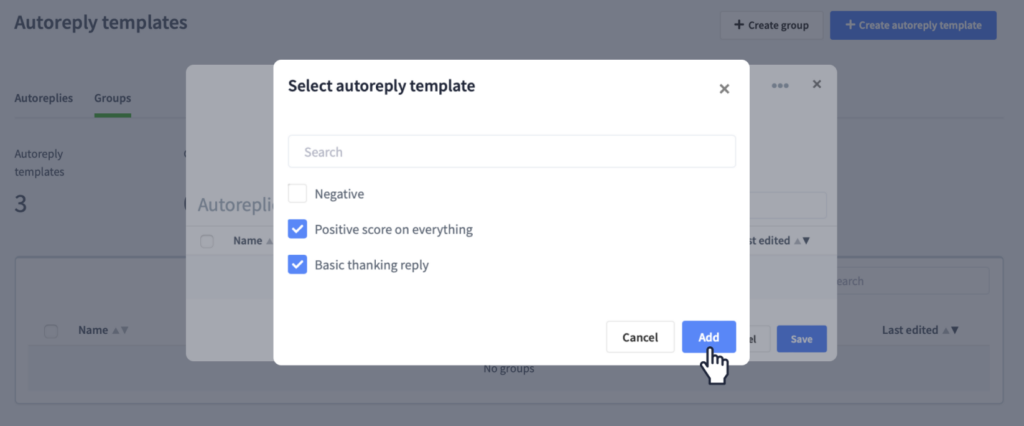Viewport: 1024px width, 426px height.
Task: Click the Add button
Action: tap(709, 337)
